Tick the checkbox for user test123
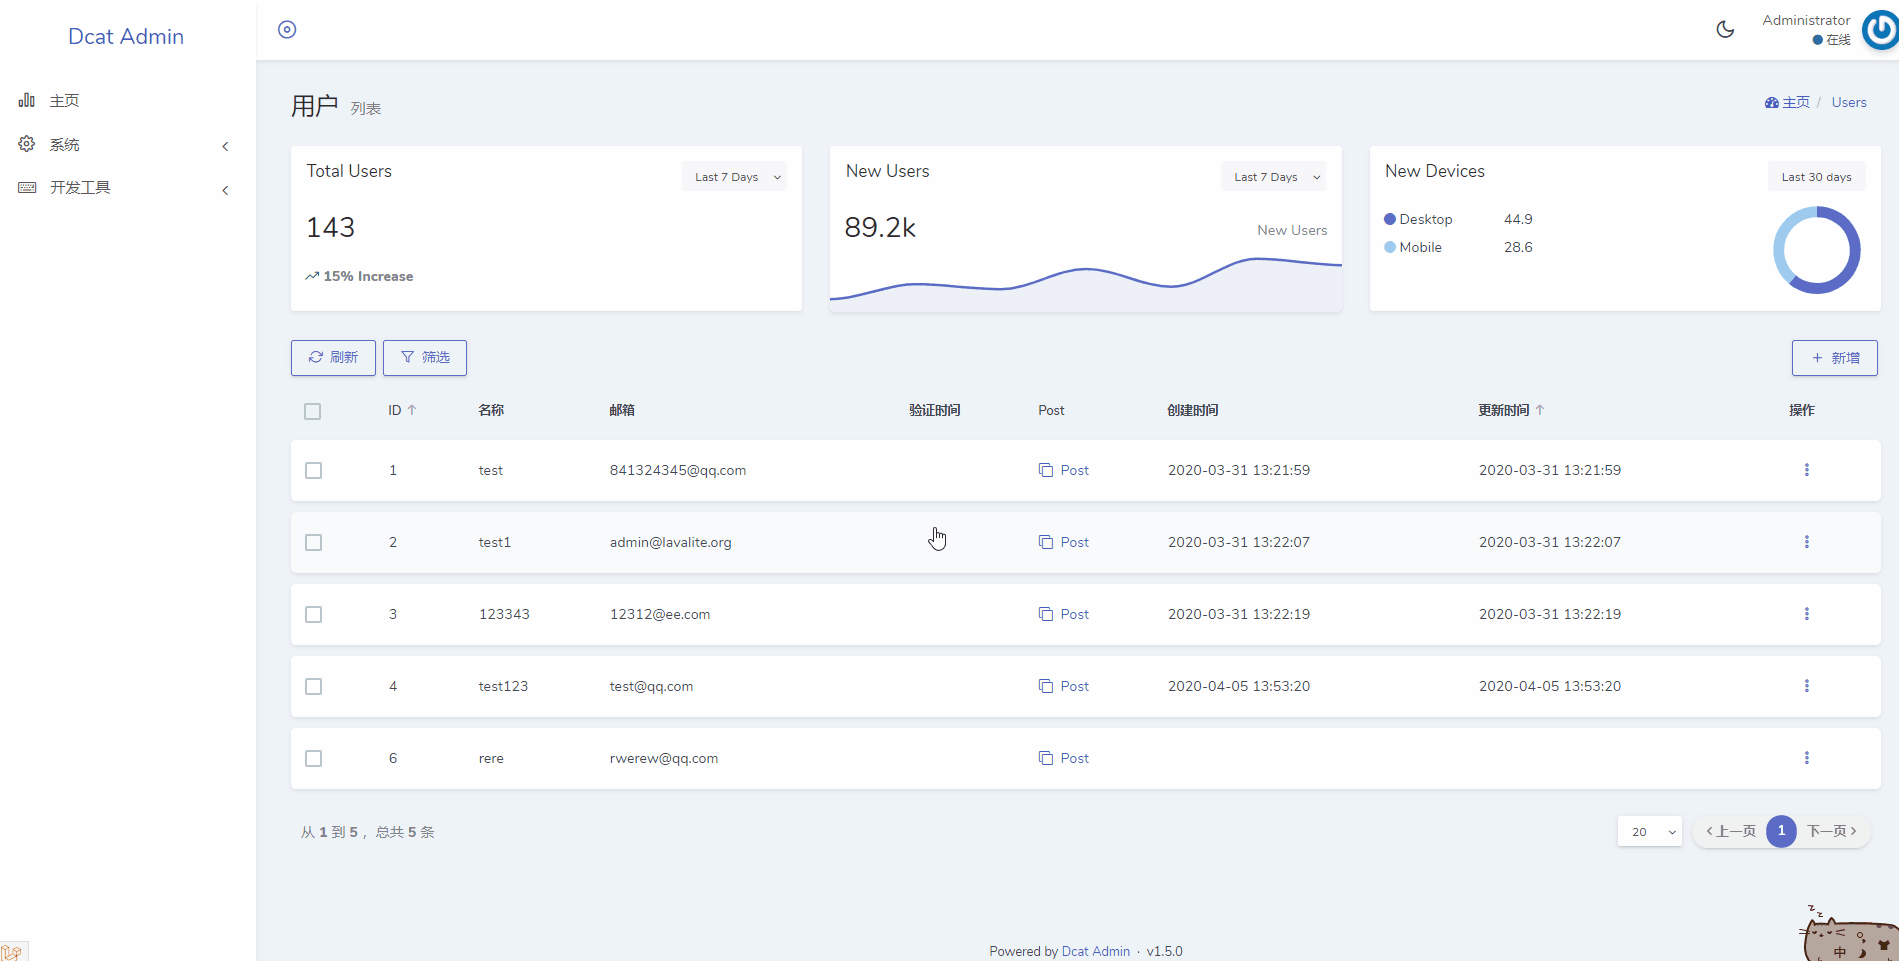Screen dimensions: 1899x961 (x=314, y=686)
